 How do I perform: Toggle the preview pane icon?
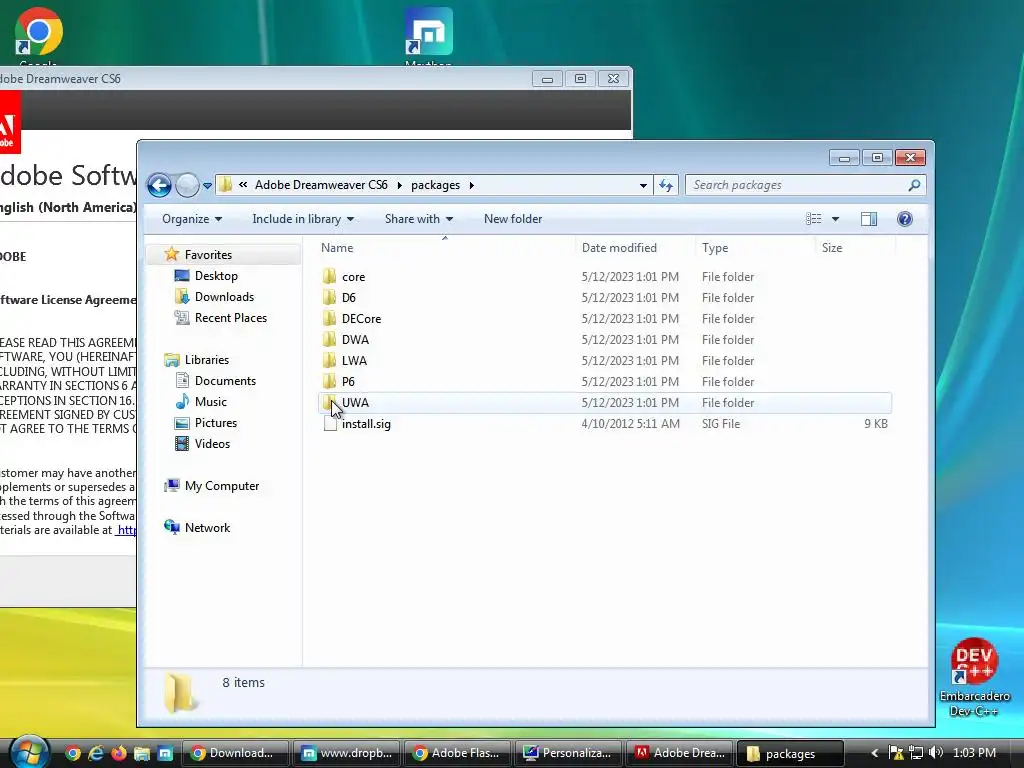[x=869, y=219]
